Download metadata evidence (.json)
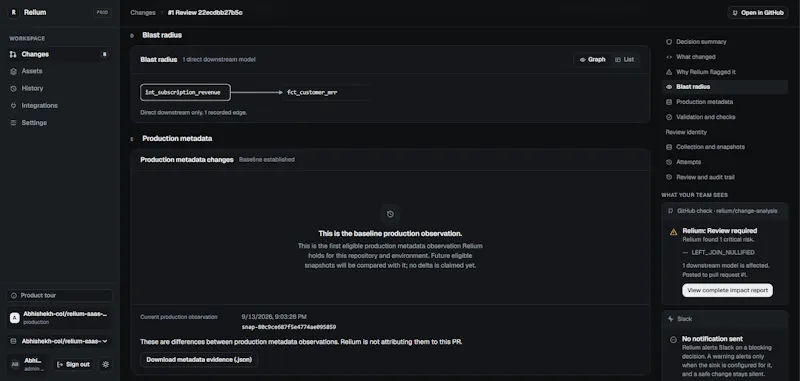 (199, 360)
